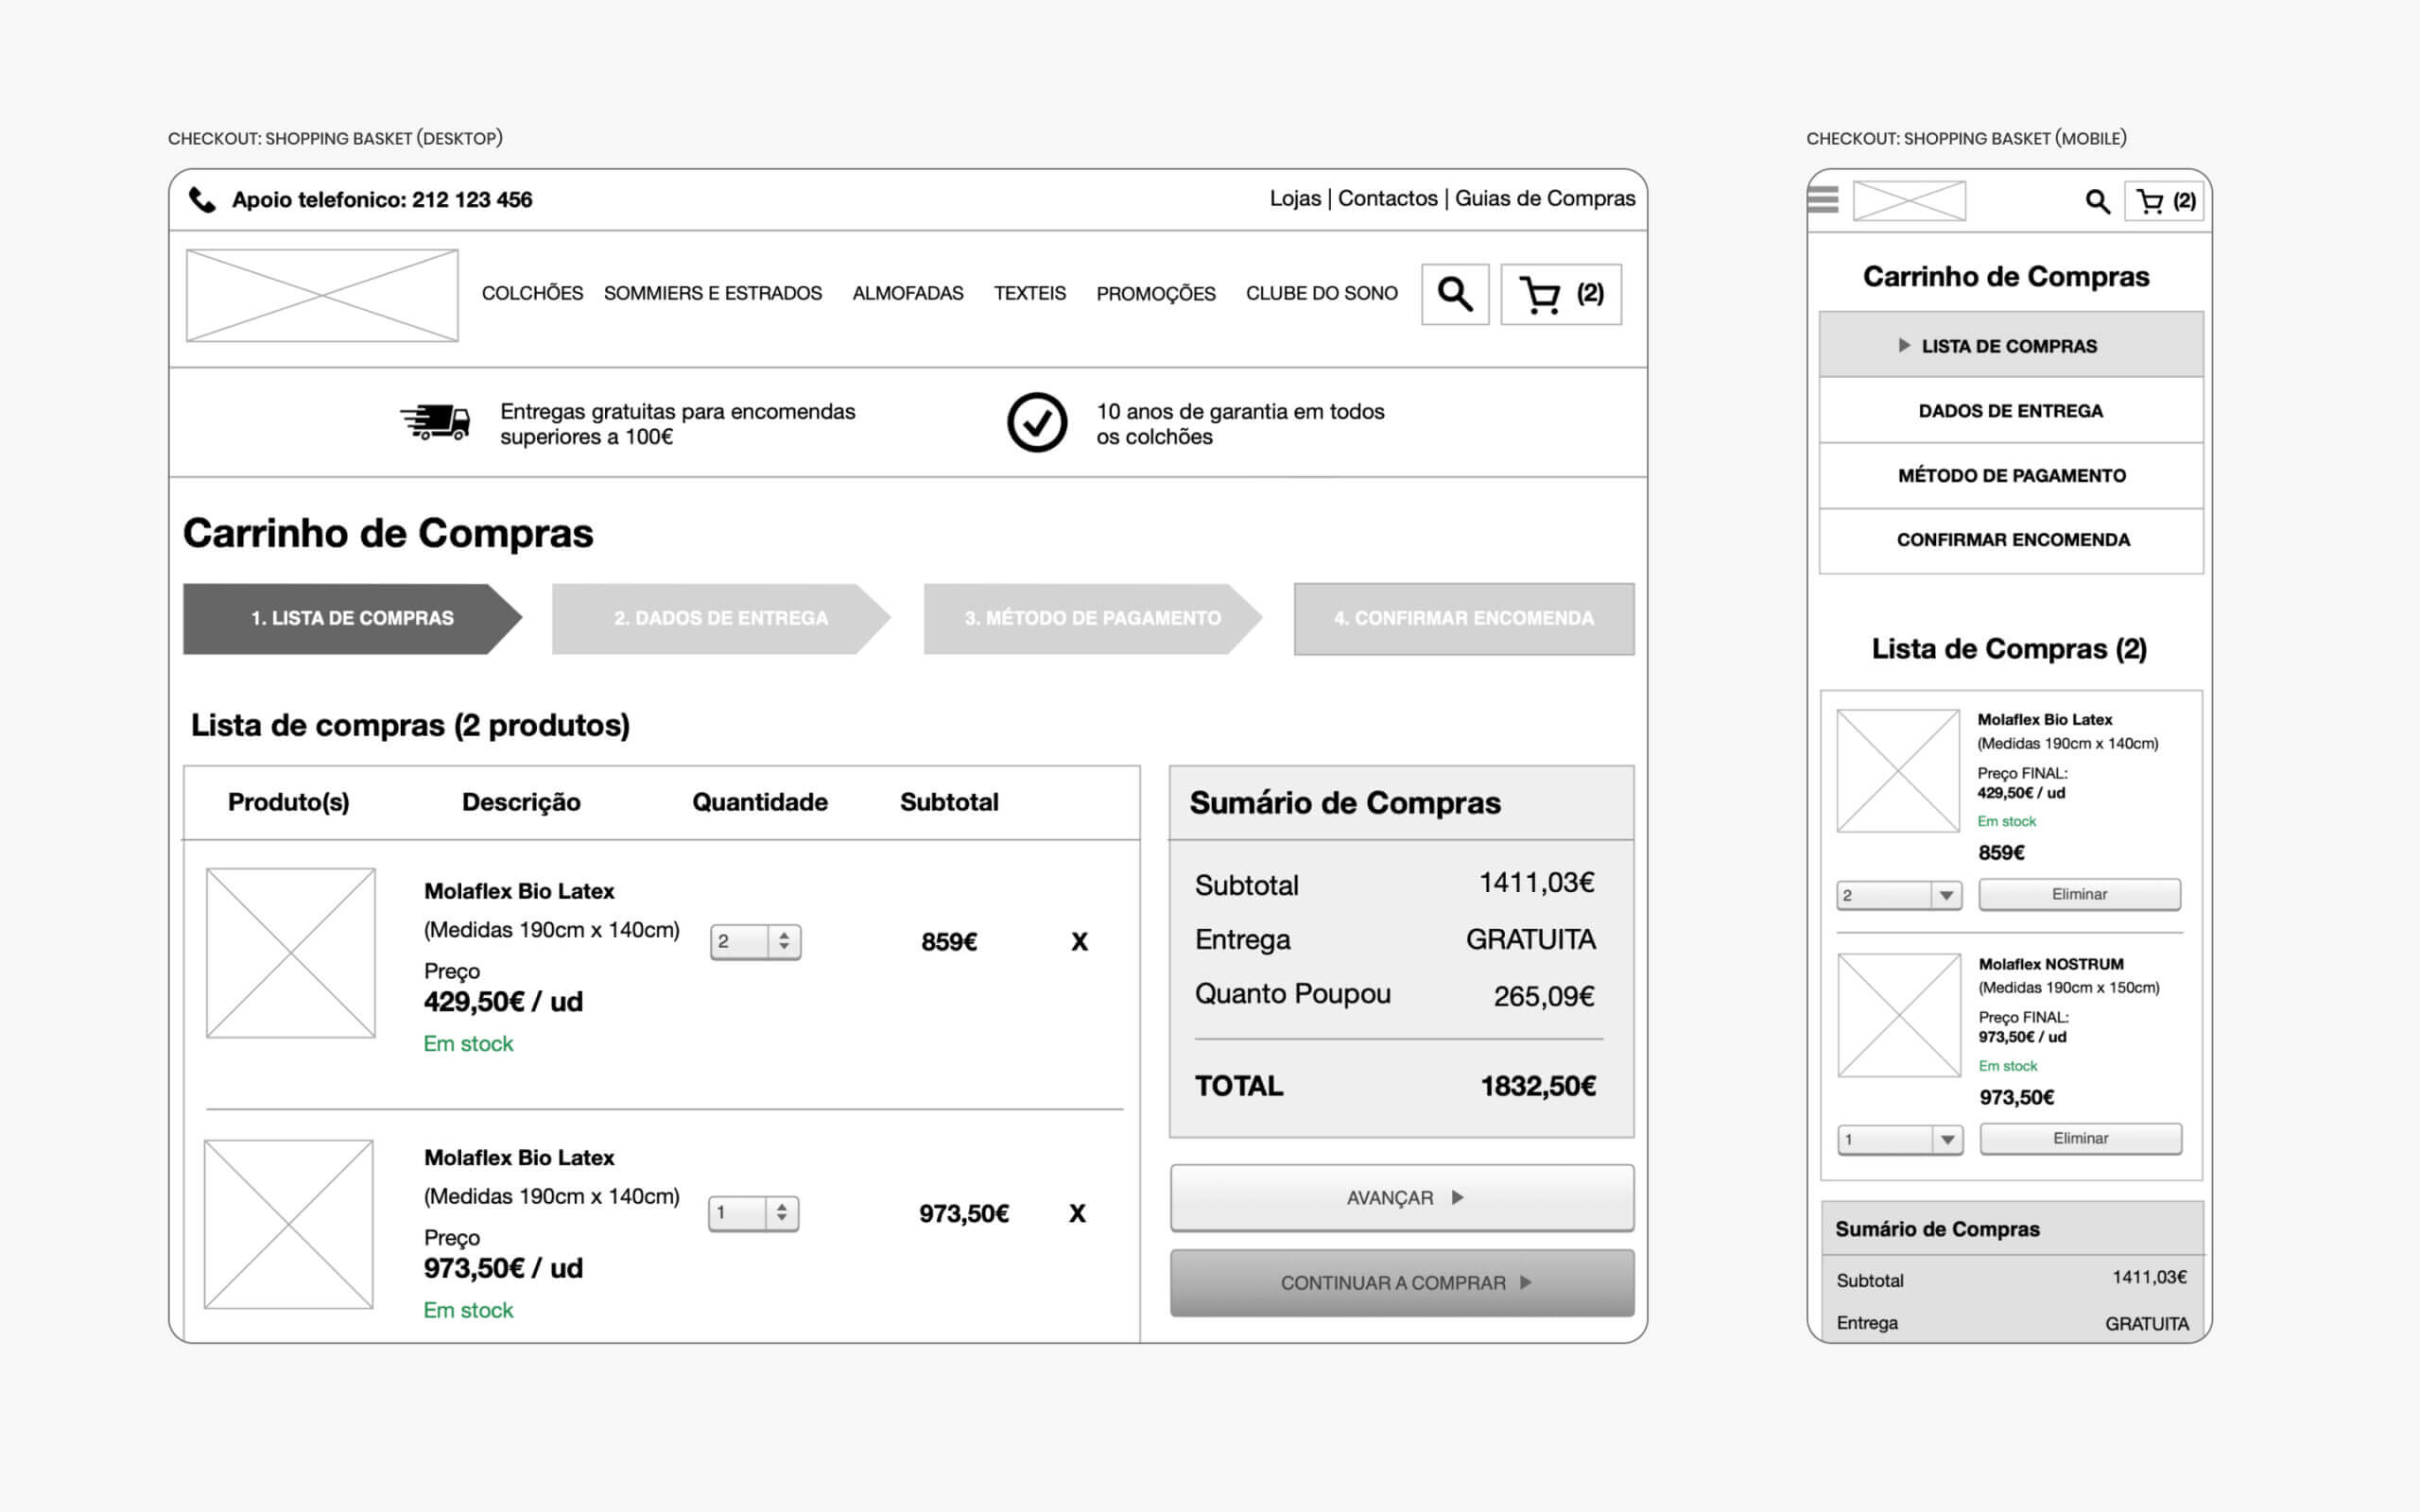
Task: Click the Subtotal column header
Action: pos(949,802)
